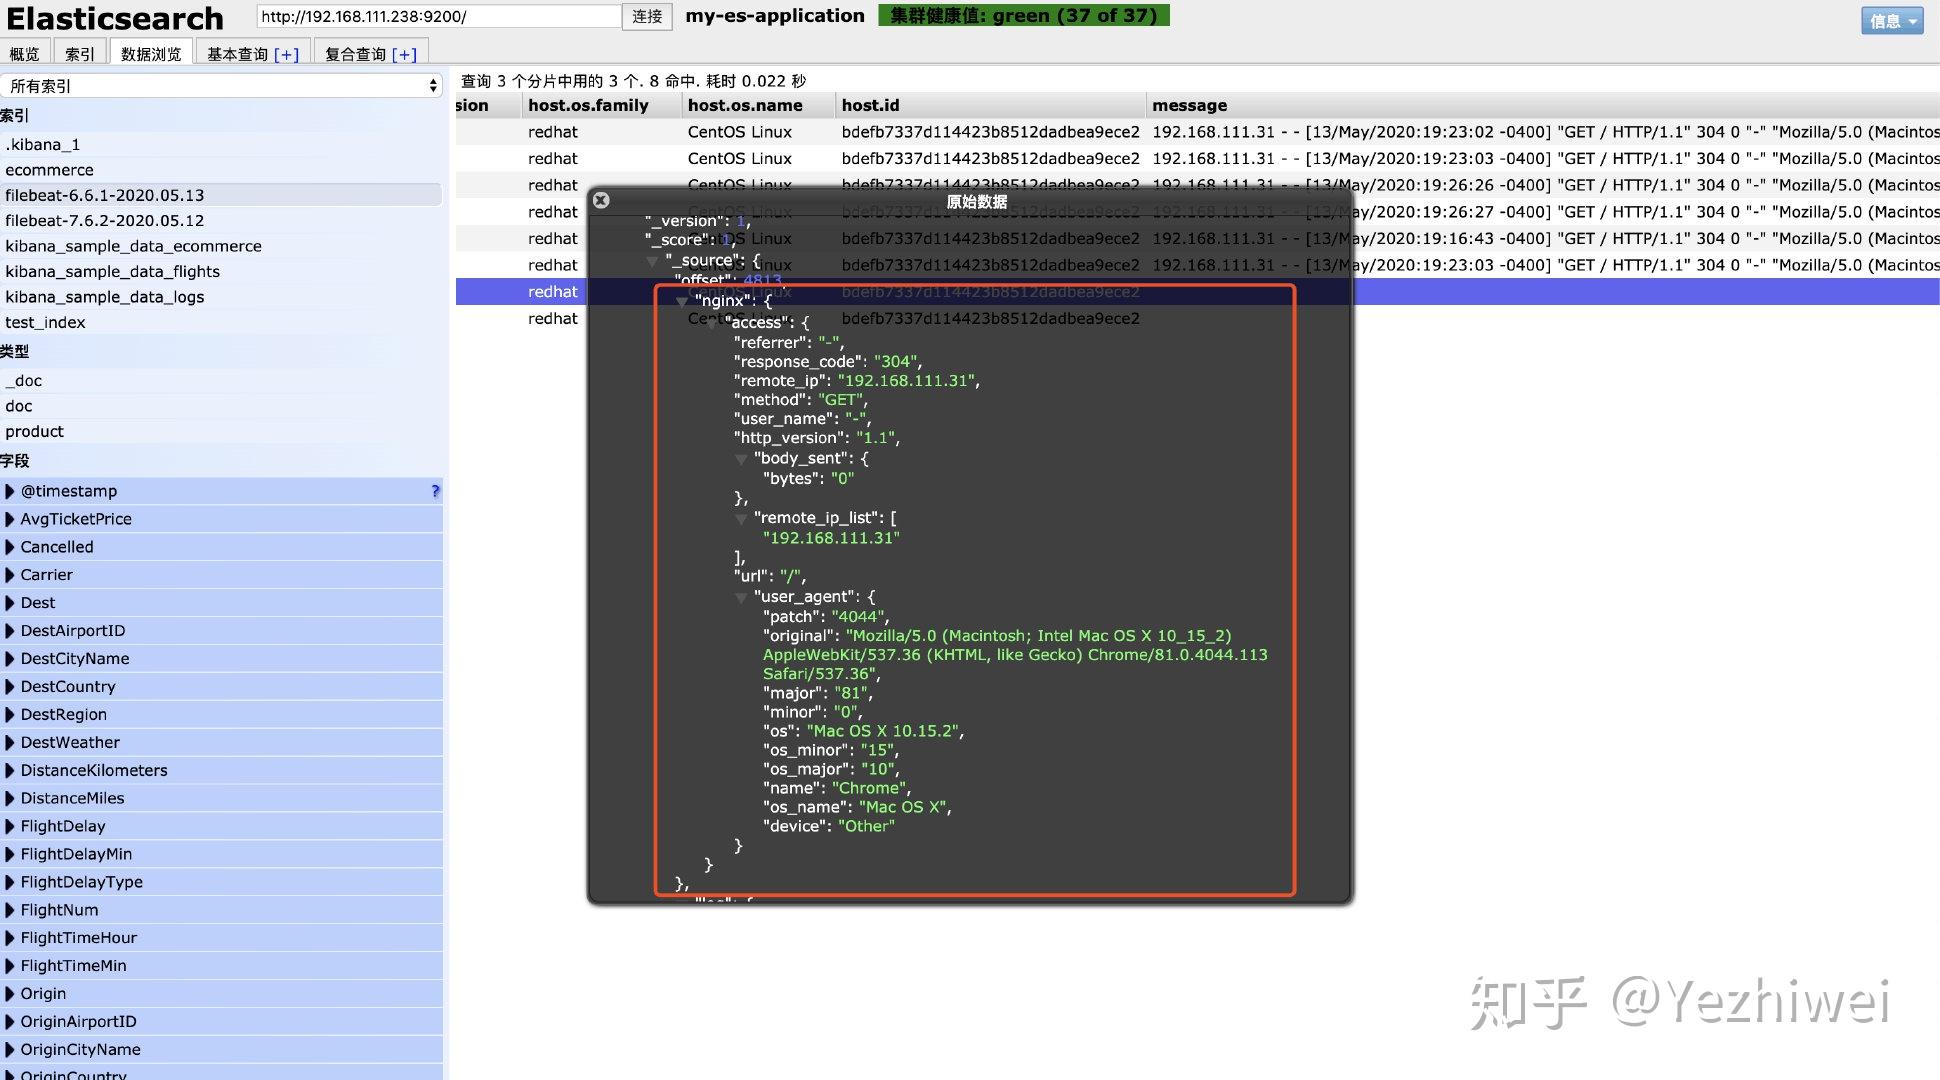This screenshot has width=1940, height=1080.
Task: Close the 原始数据 raw data dialog
Action: click(601, 200)
